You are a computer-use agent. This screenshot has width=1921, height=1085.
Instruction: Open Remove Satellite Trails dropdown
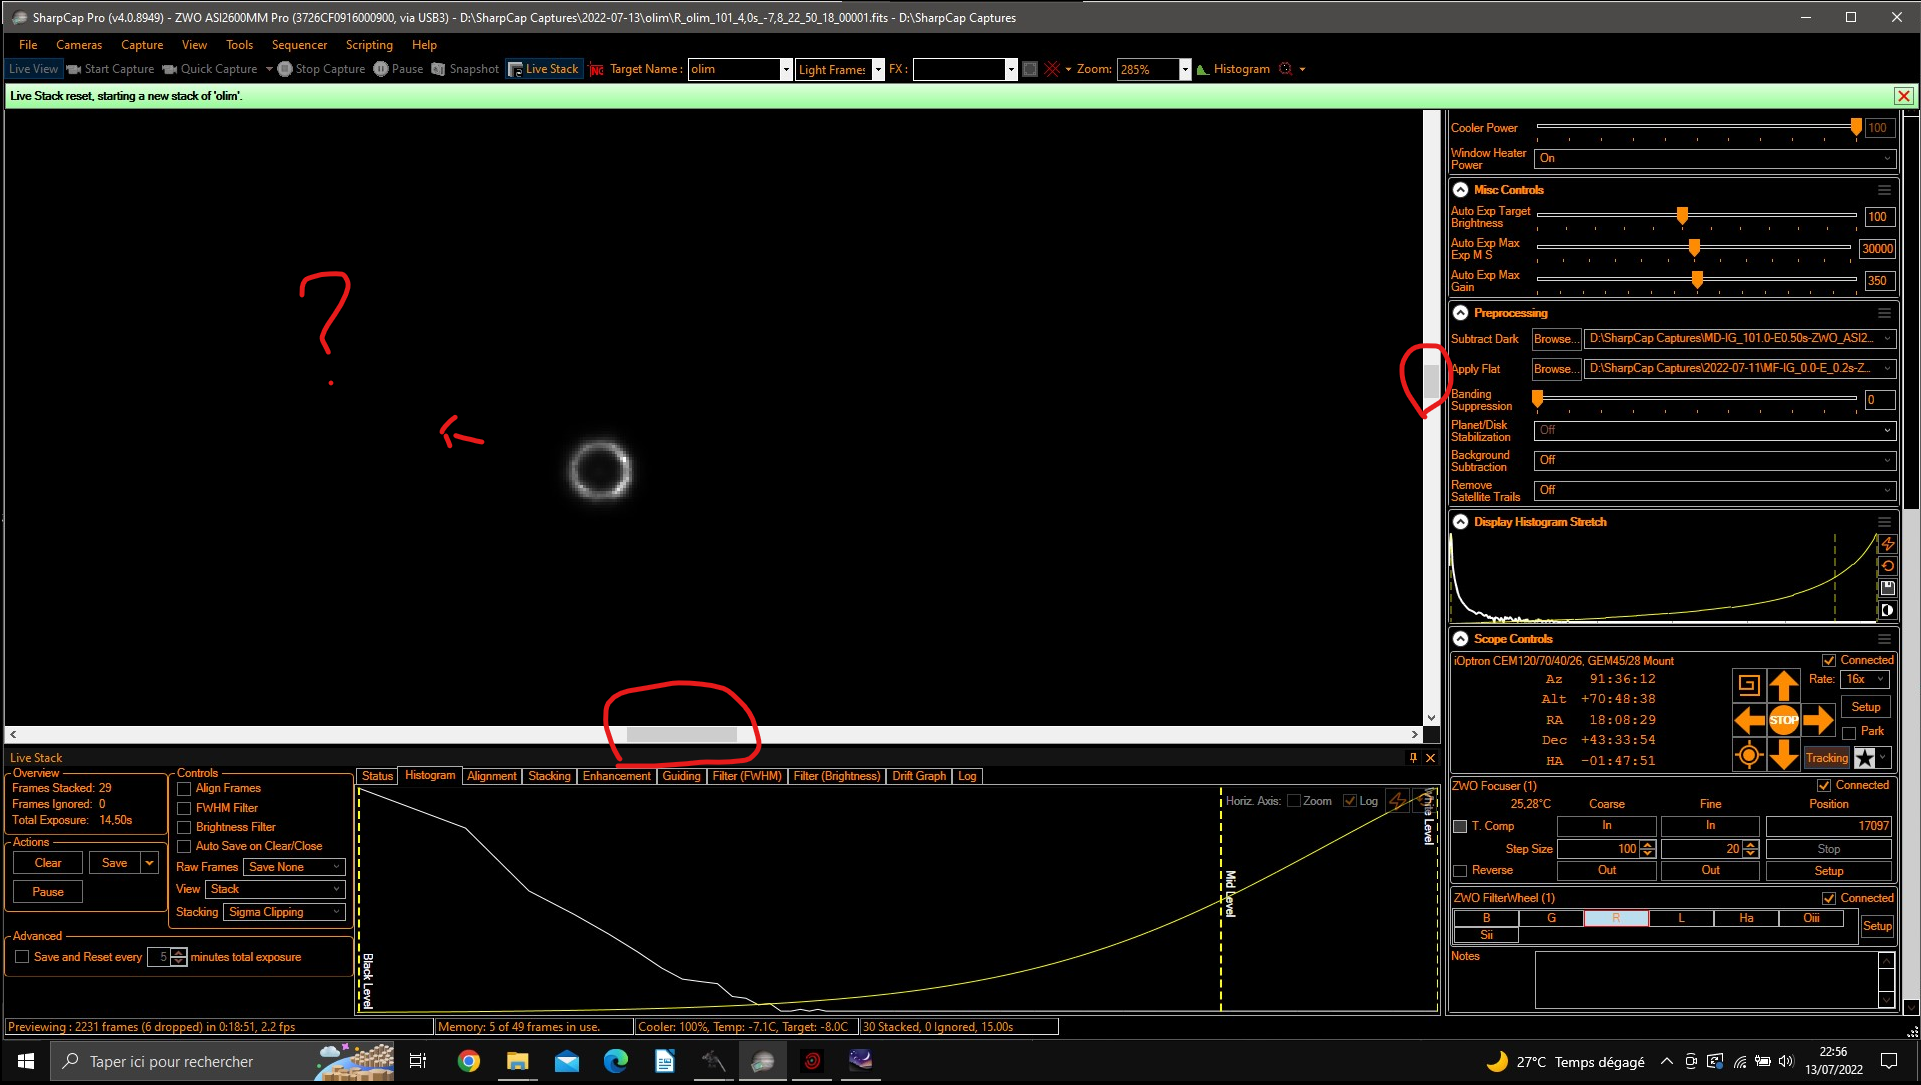[1714, 490]
